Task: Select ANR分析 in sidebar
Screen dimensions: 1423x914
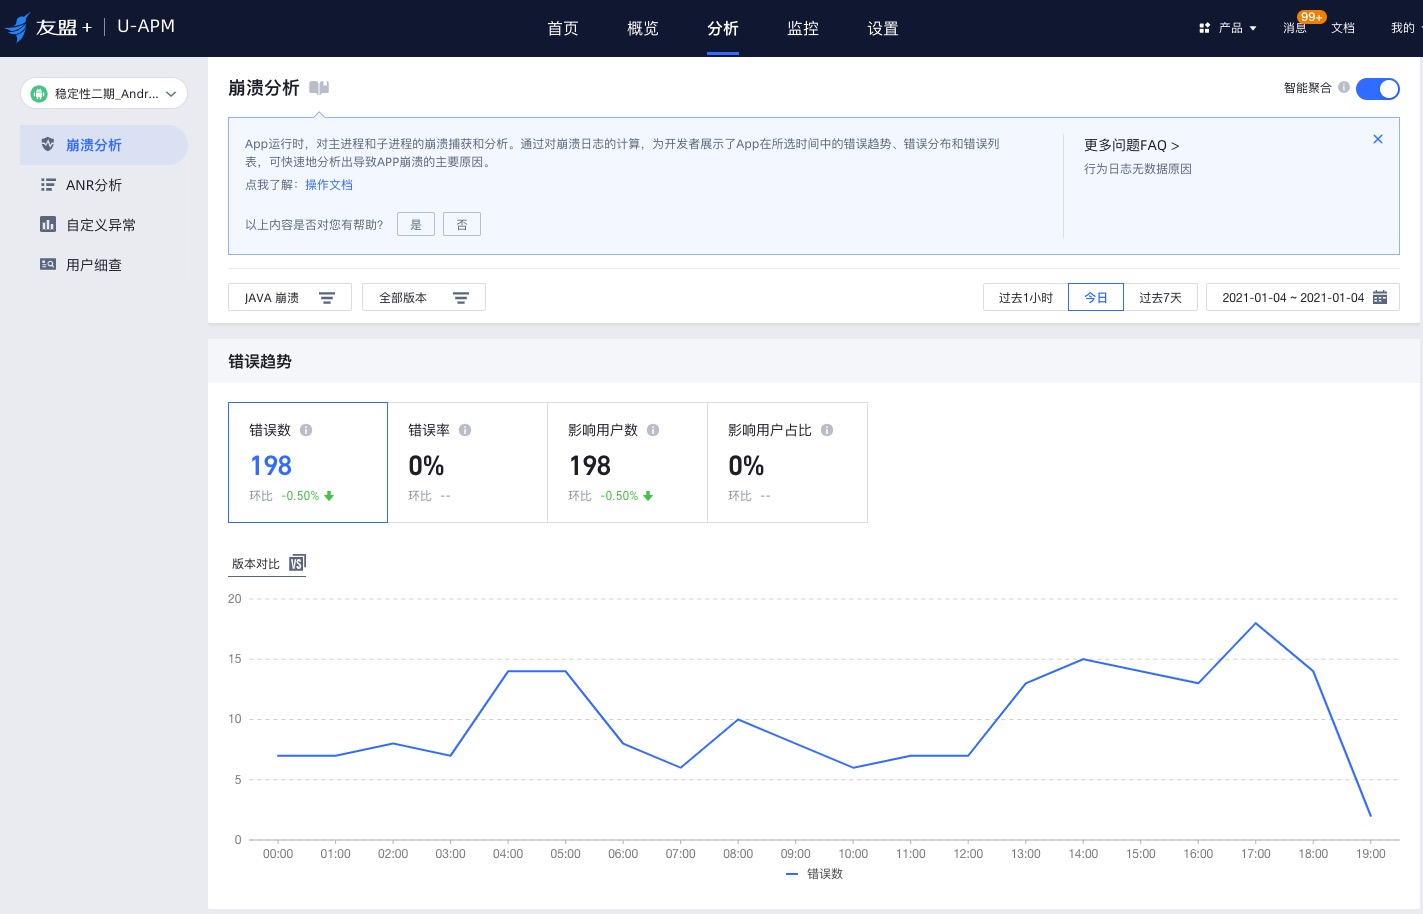Action: tap(104, 185)
